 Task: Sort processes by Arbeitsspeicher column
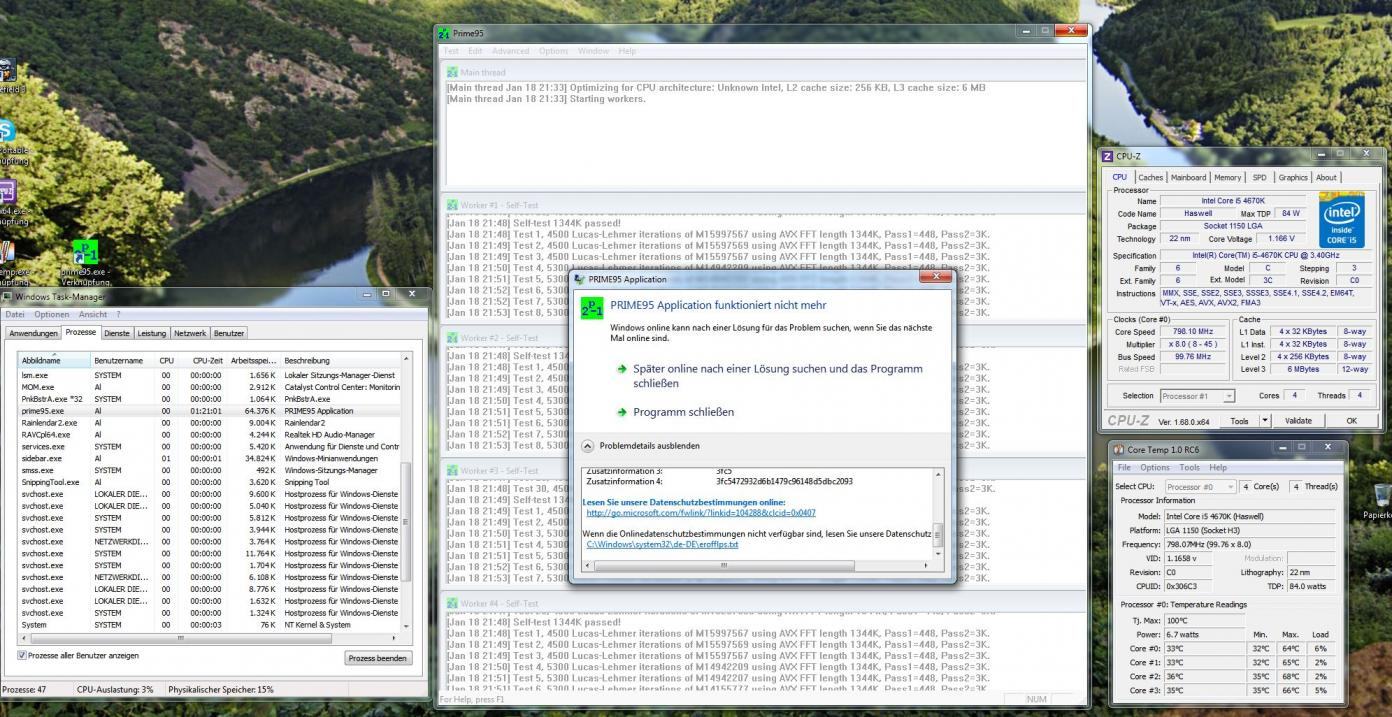pyautogui.click(x=253, y=360)
